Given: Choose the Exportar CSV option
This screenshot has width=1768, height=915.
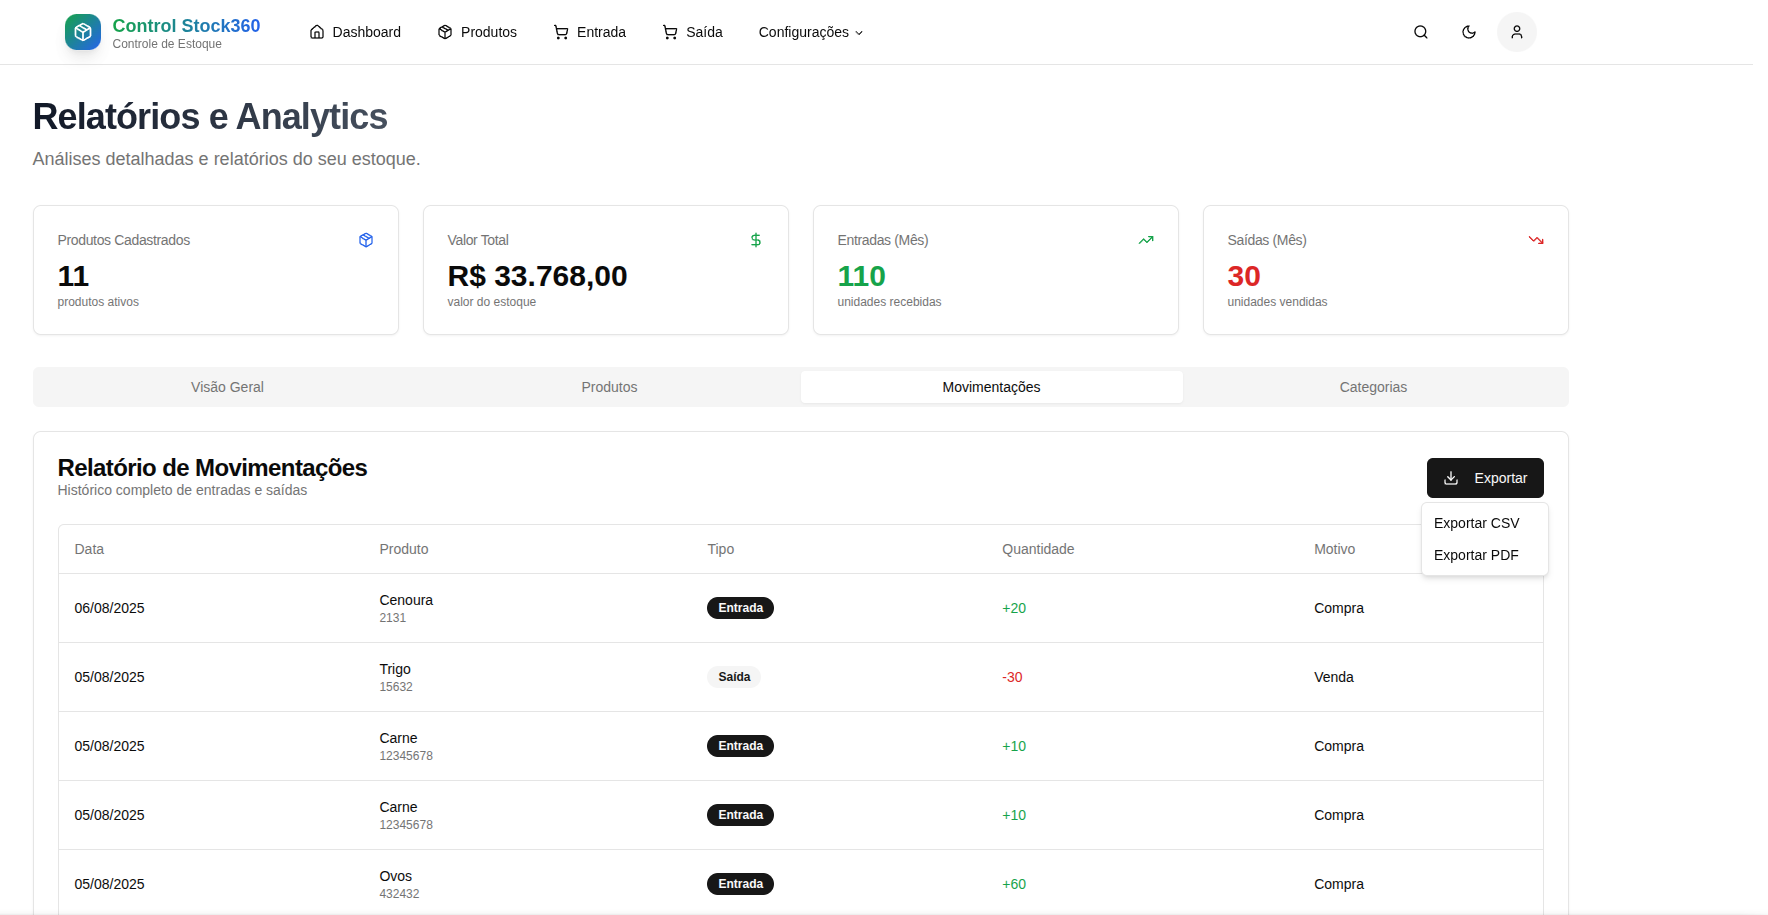Looking at the screenshot, I should (1477, 523).
